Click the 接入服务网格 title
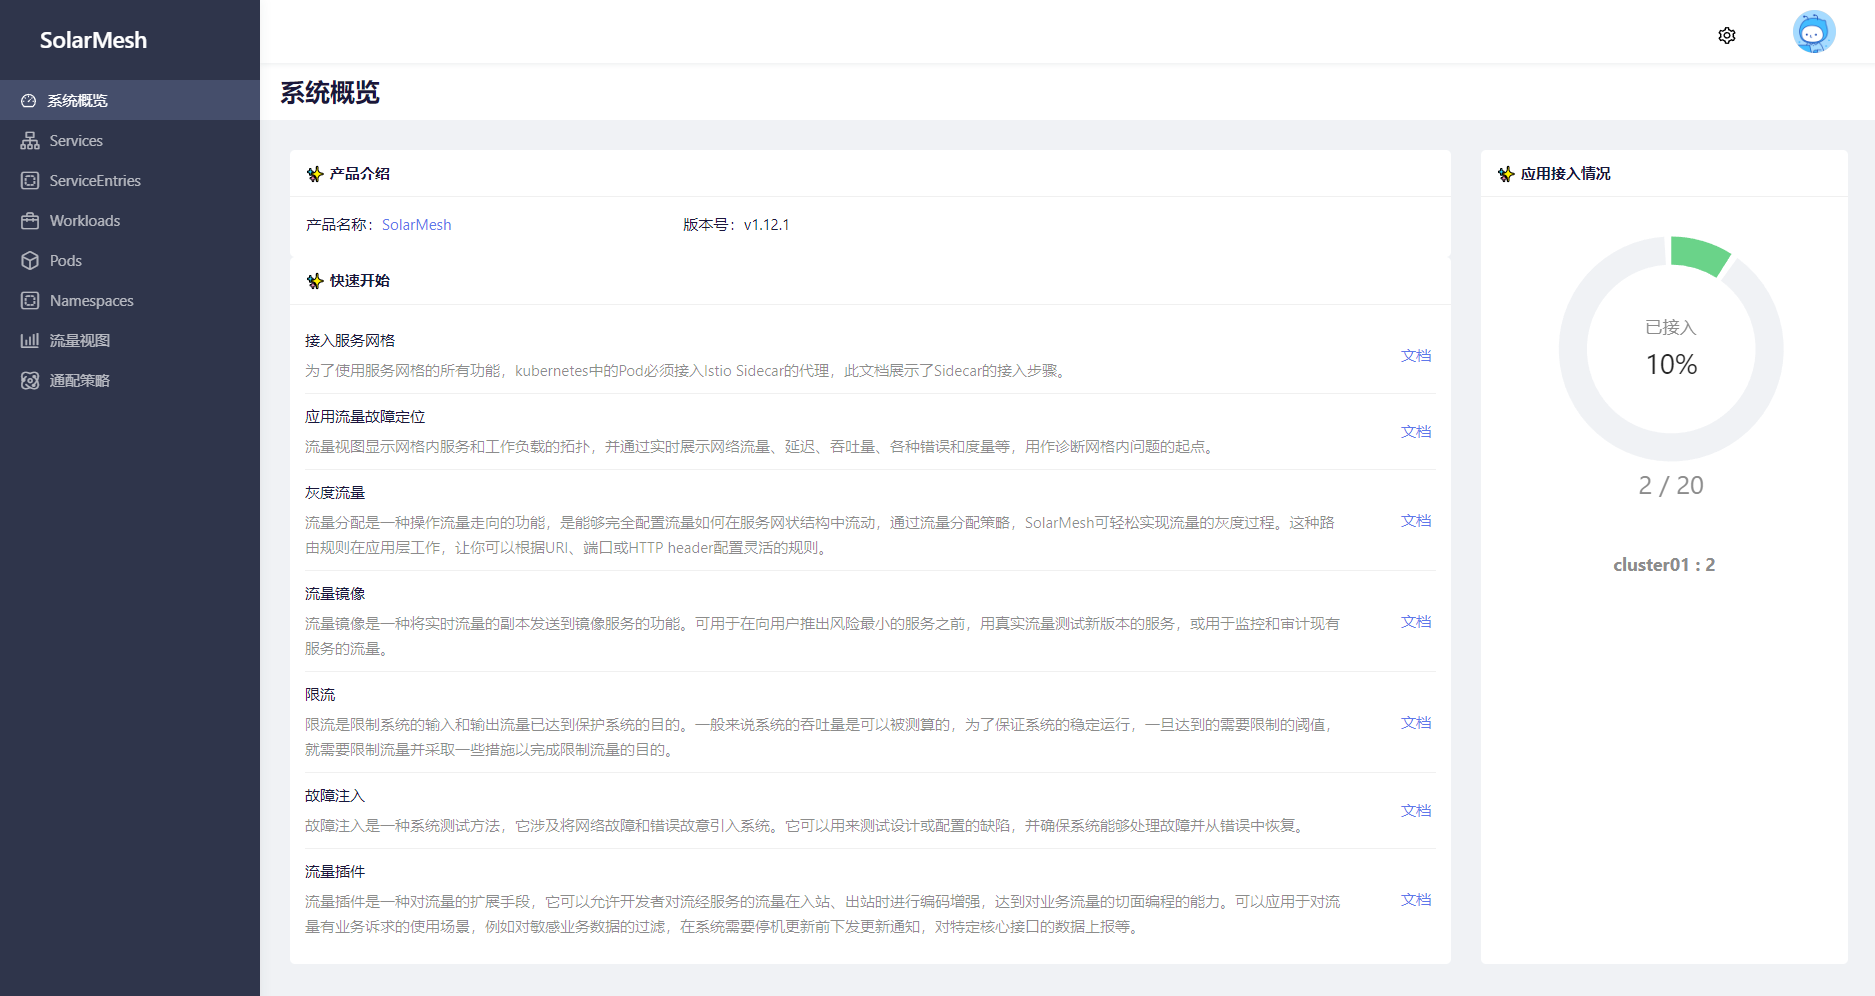The height and width of the screenshot is (996, 1875). [x=350, y=341]
